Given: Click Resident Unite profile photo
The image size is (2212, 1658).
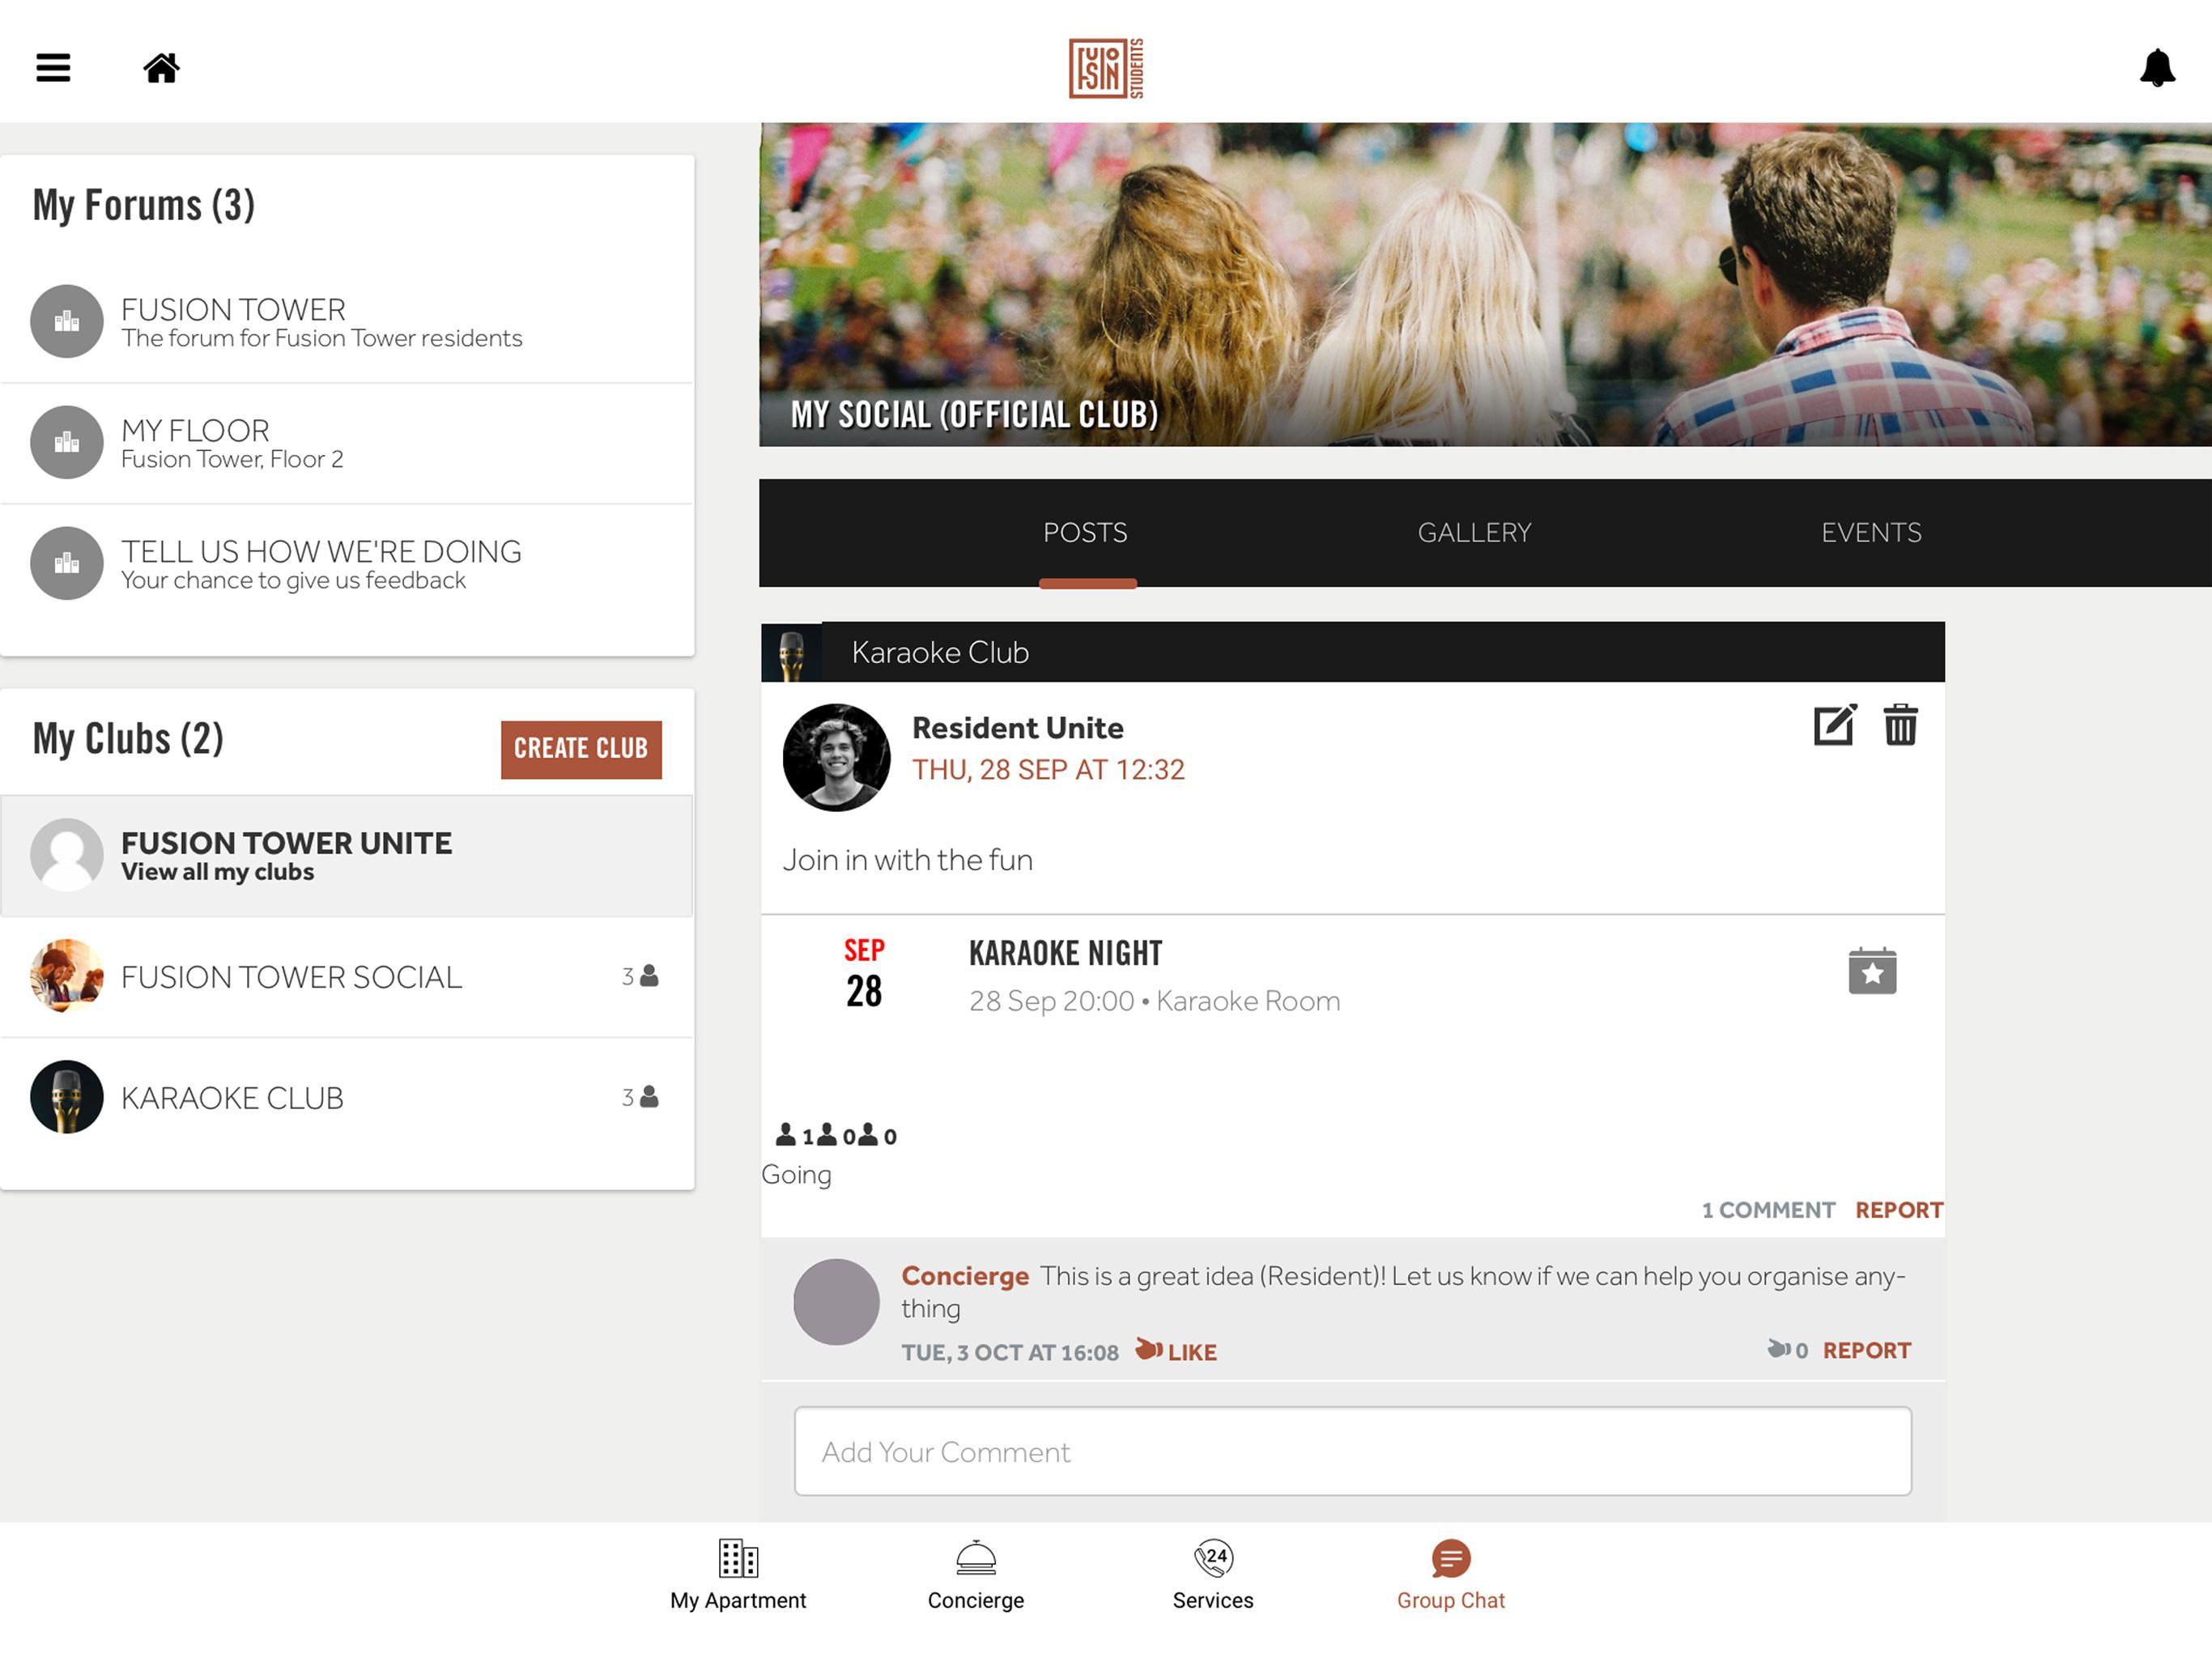Looking at the screenshot, I should [x=836, y=757].
